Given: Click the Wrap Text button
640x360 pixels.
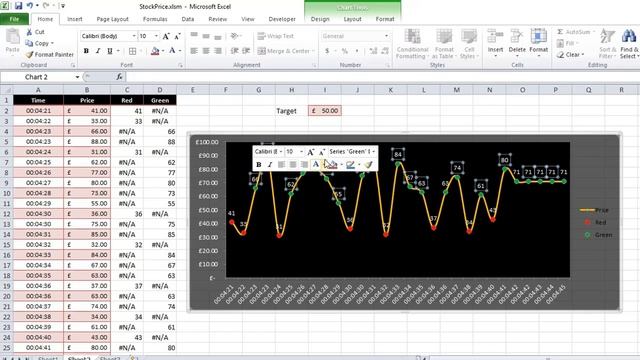Looking at the screenshot, I should pos(276,36).
